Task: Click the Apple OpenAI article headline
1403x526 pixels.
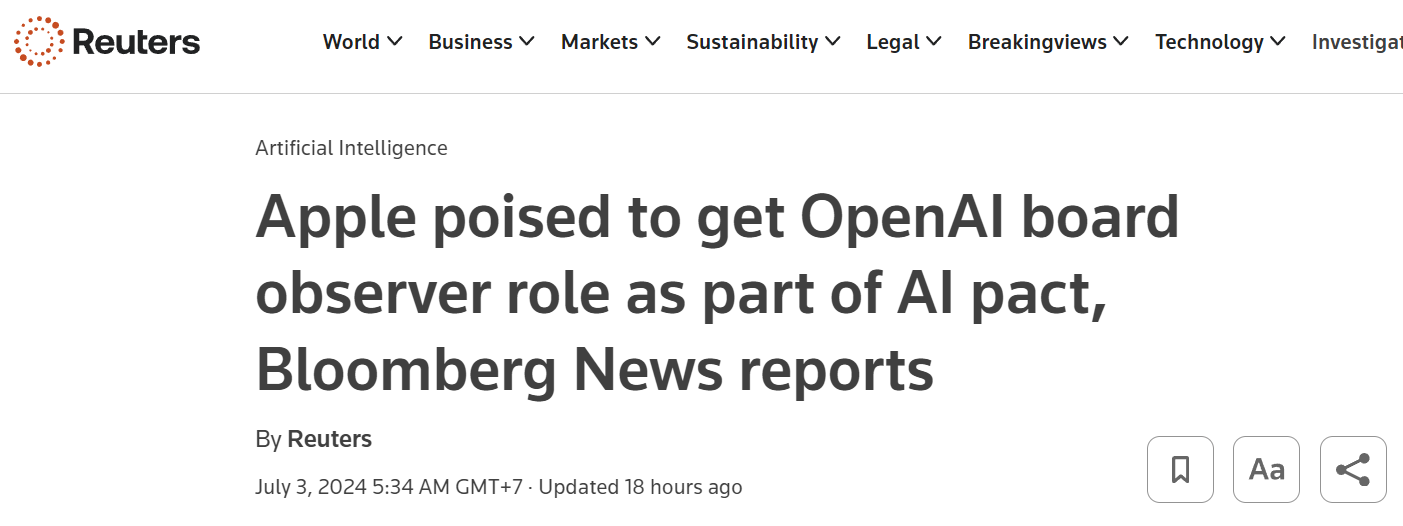Action: point(717,294)
